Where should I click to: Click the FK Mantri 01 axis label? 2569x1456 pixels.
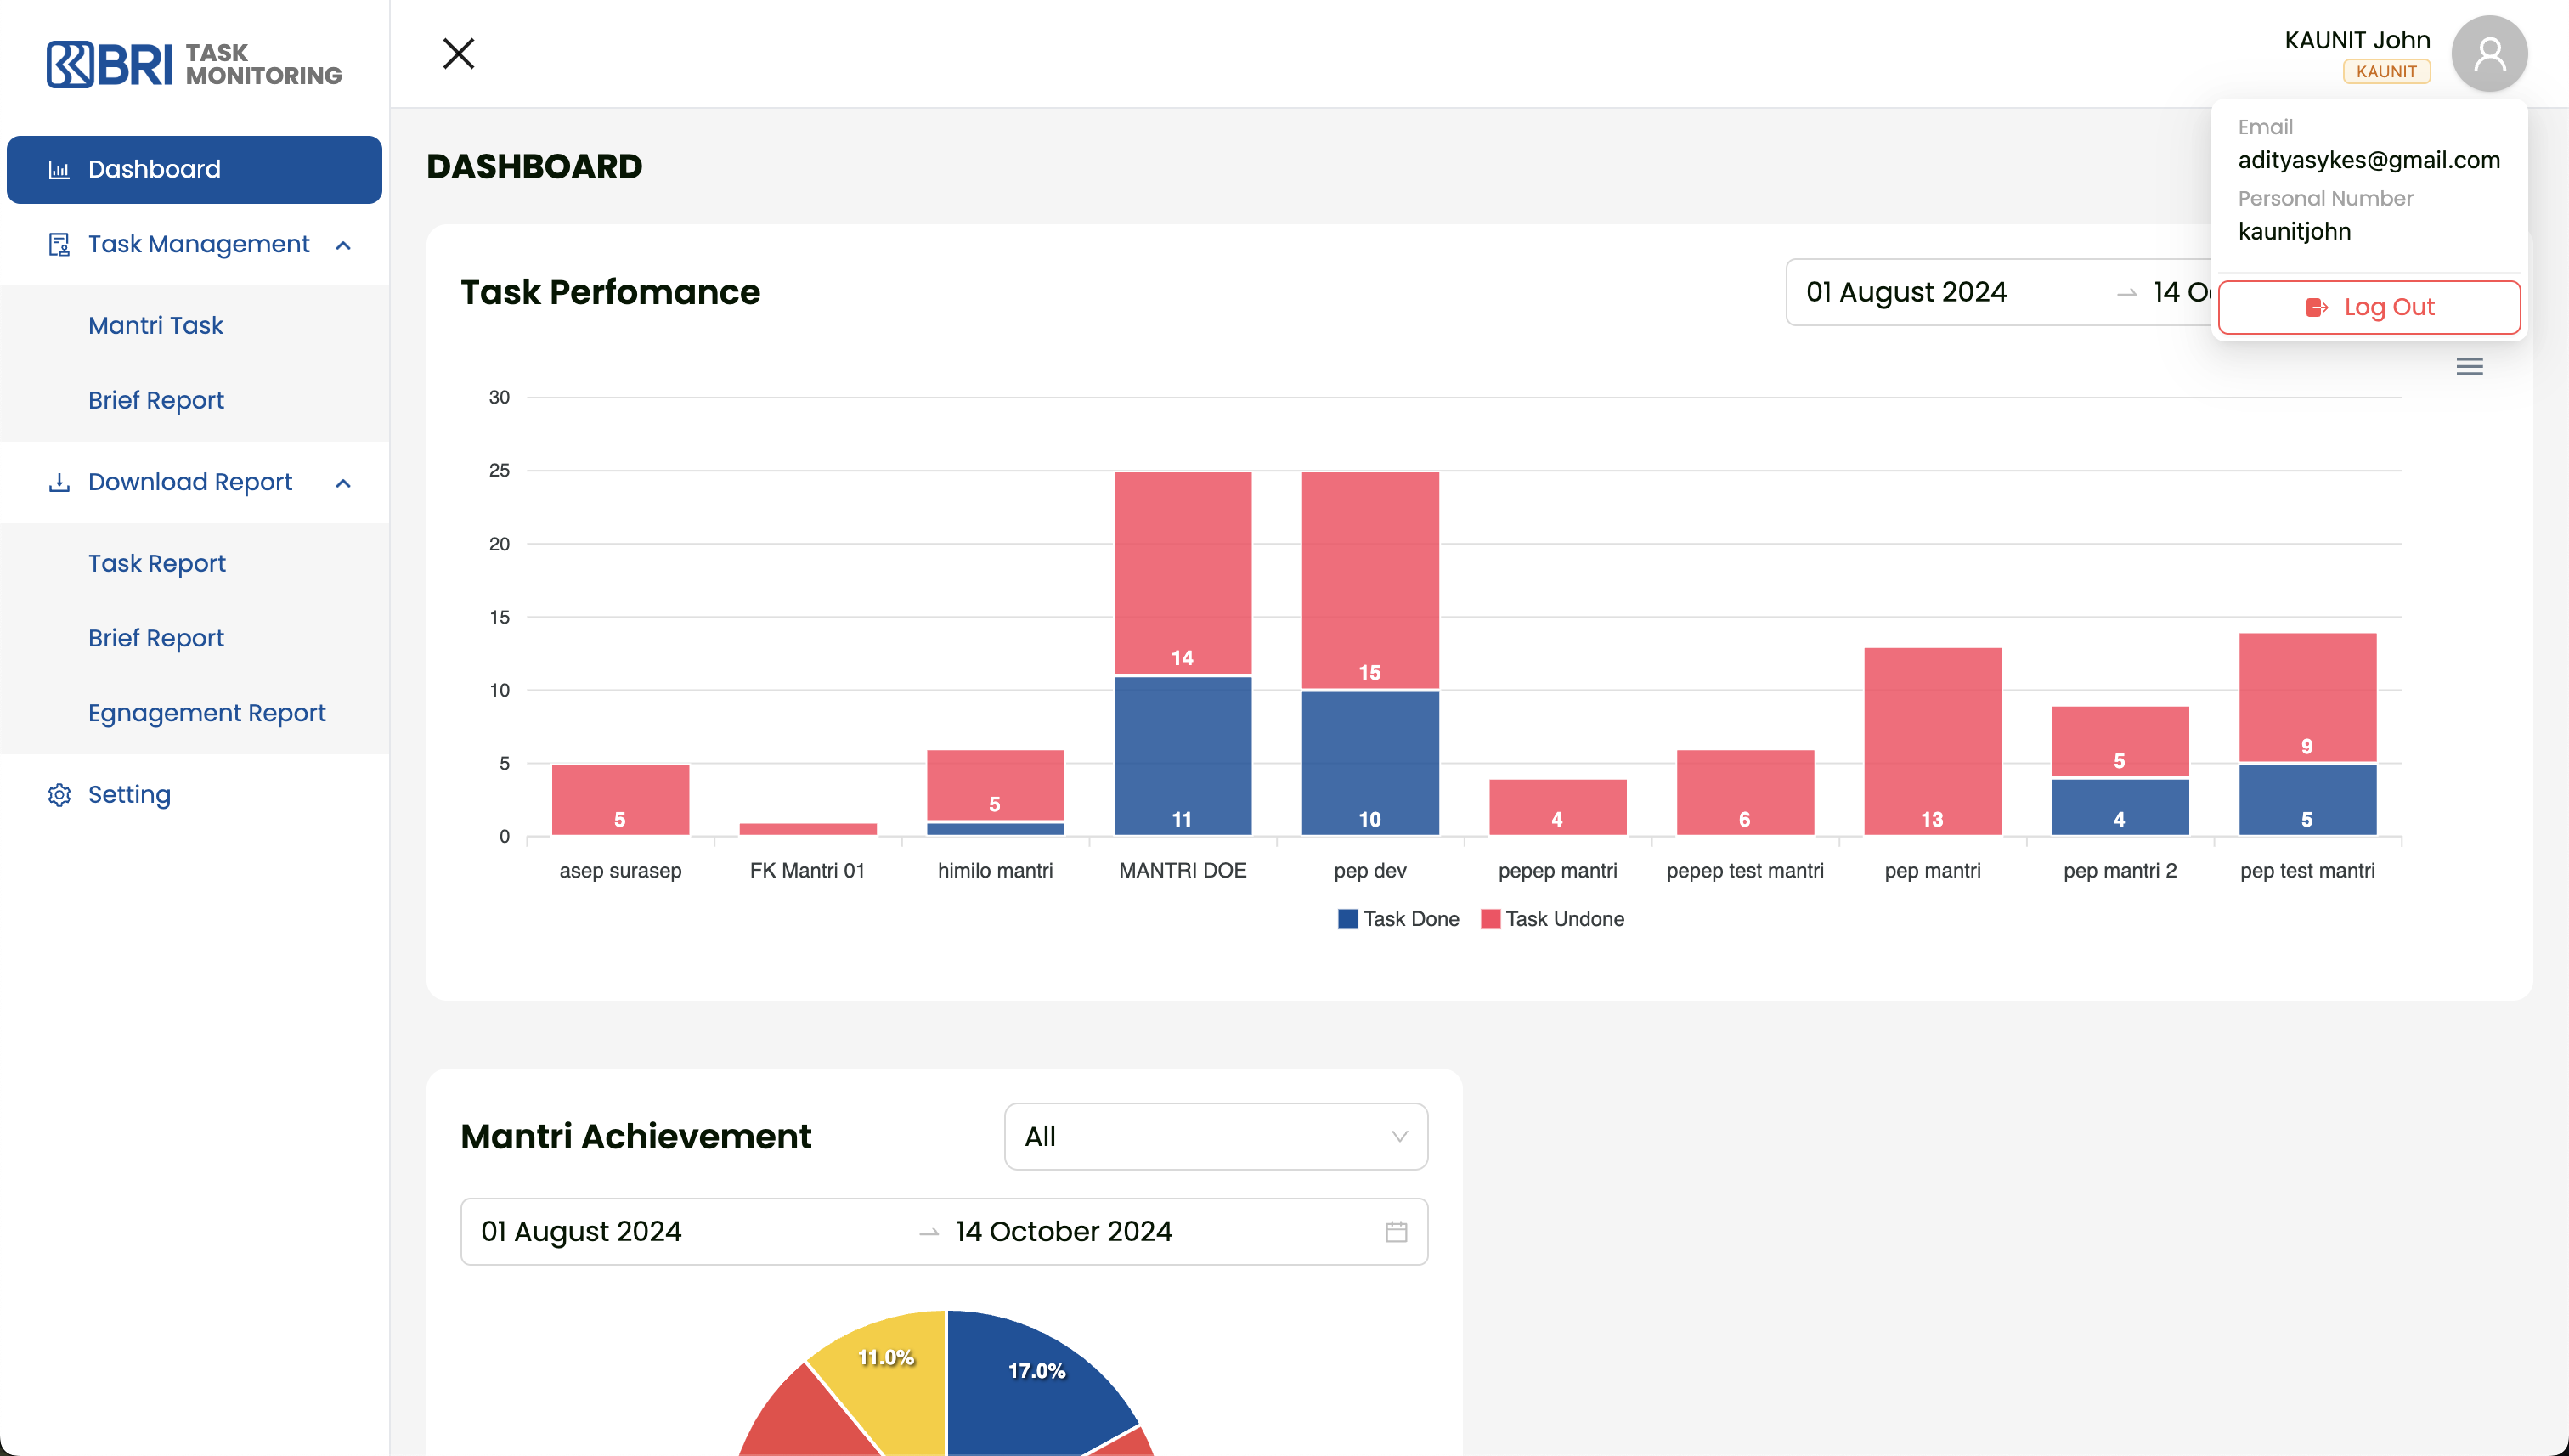pyautogui.click(x=807, y=871)
